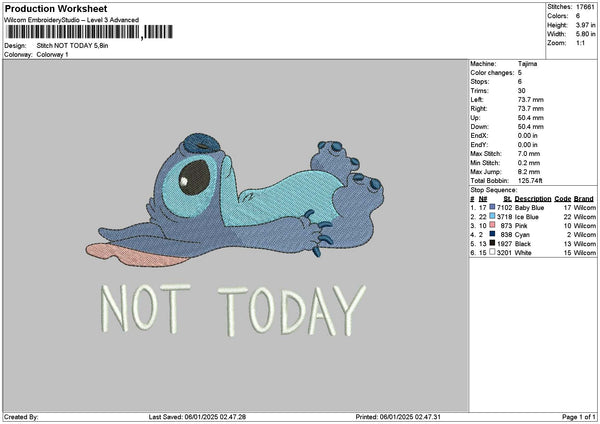Click the Brand column header
The image size is (600, 424).
(585, 199)
